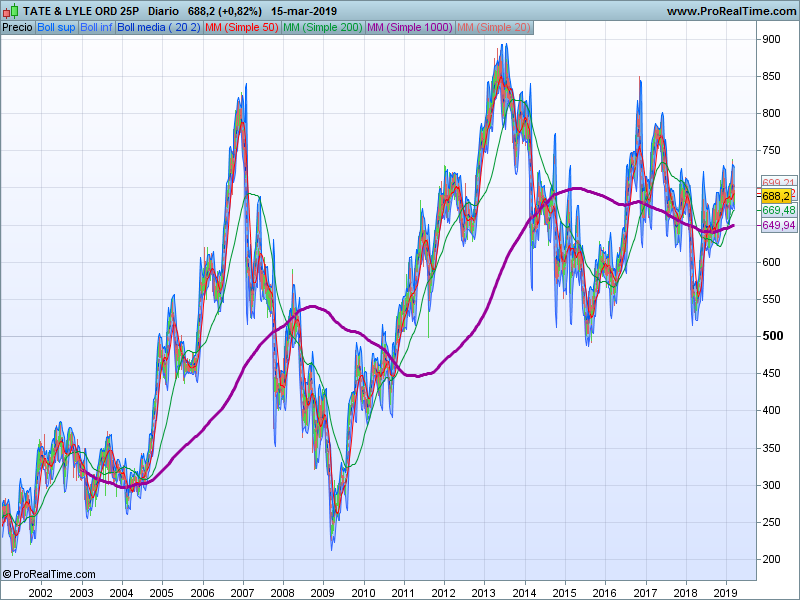Click the 2017 year label on the time axis
This screenshot has width=800, height=600.
click(x=645, y=593)
